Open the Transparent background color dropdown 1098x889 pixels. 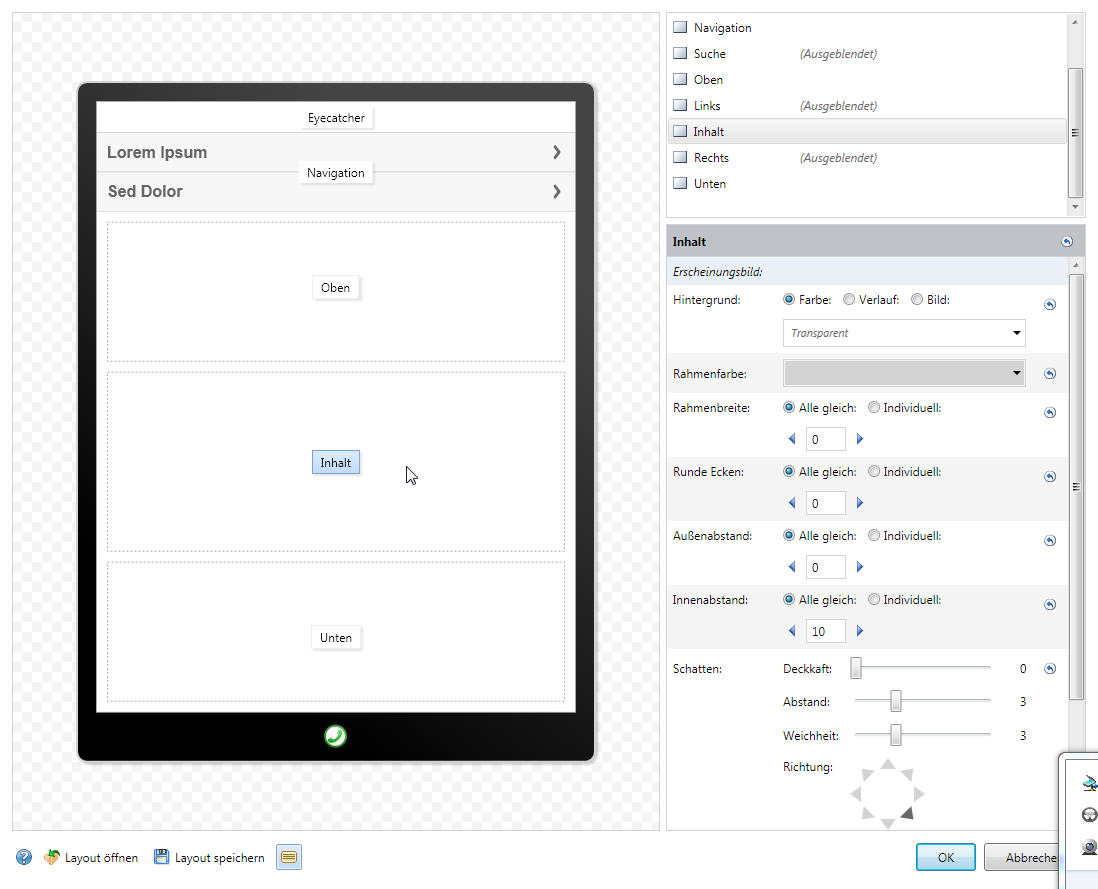pos(1017,333)
